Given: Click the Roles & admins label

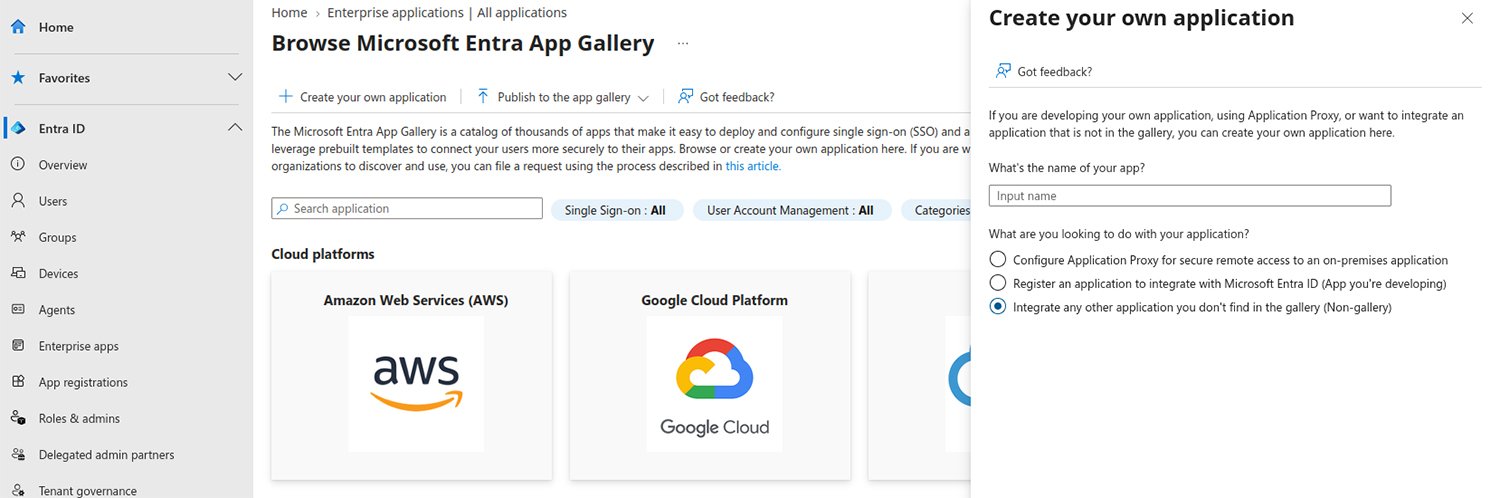Looking at the screenshot, I should [79, 419].
